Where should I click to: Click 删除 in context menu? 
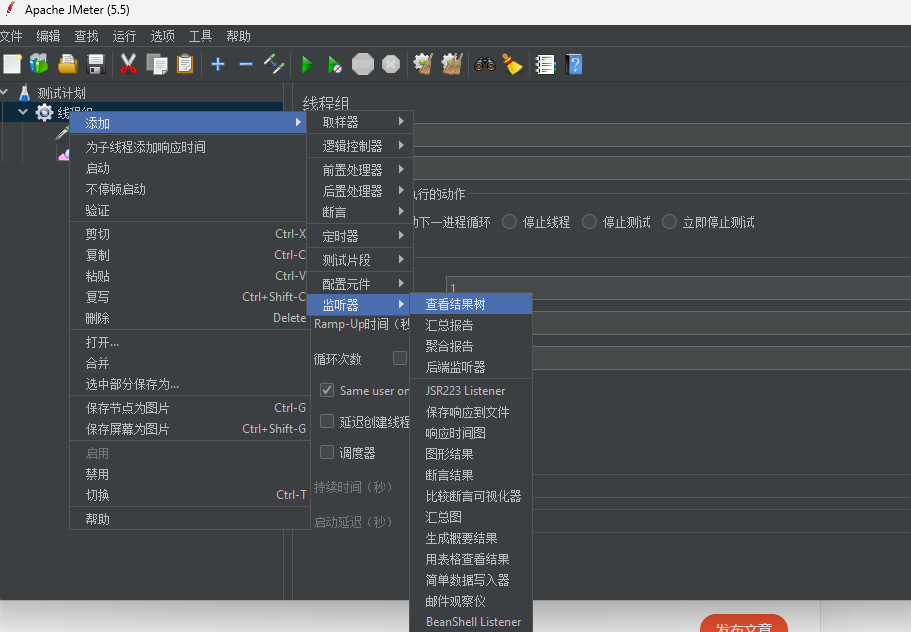click(x=190, y=318)
